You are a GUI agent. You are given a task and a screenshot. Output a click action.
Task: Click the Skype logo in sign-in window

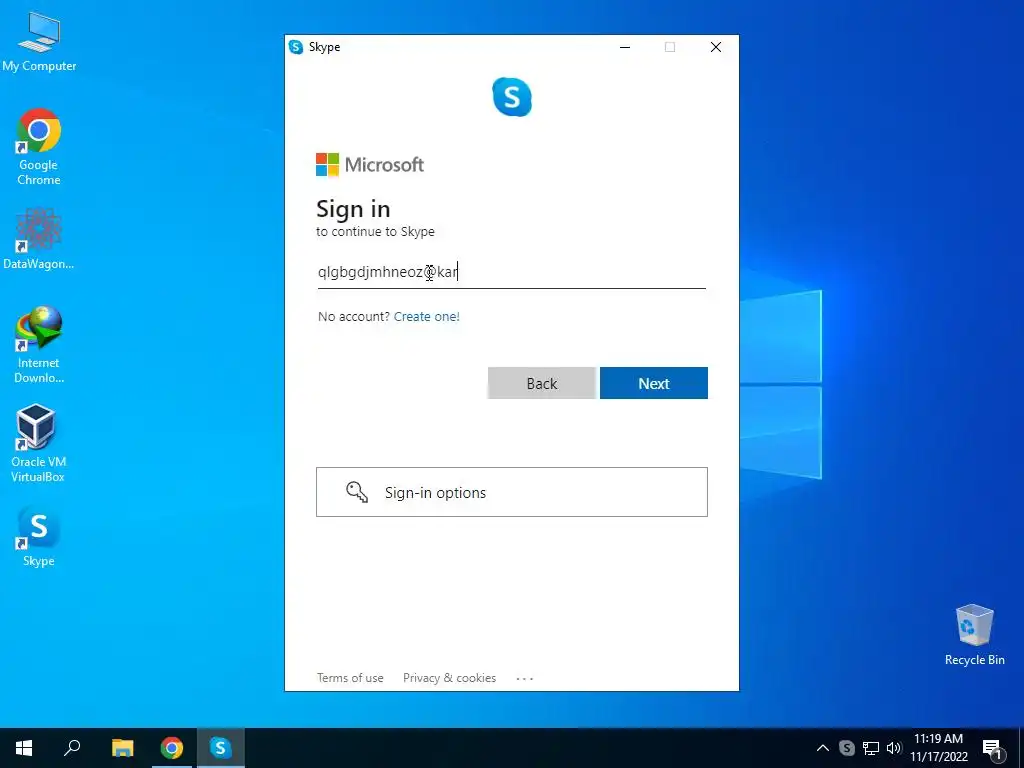512,97
